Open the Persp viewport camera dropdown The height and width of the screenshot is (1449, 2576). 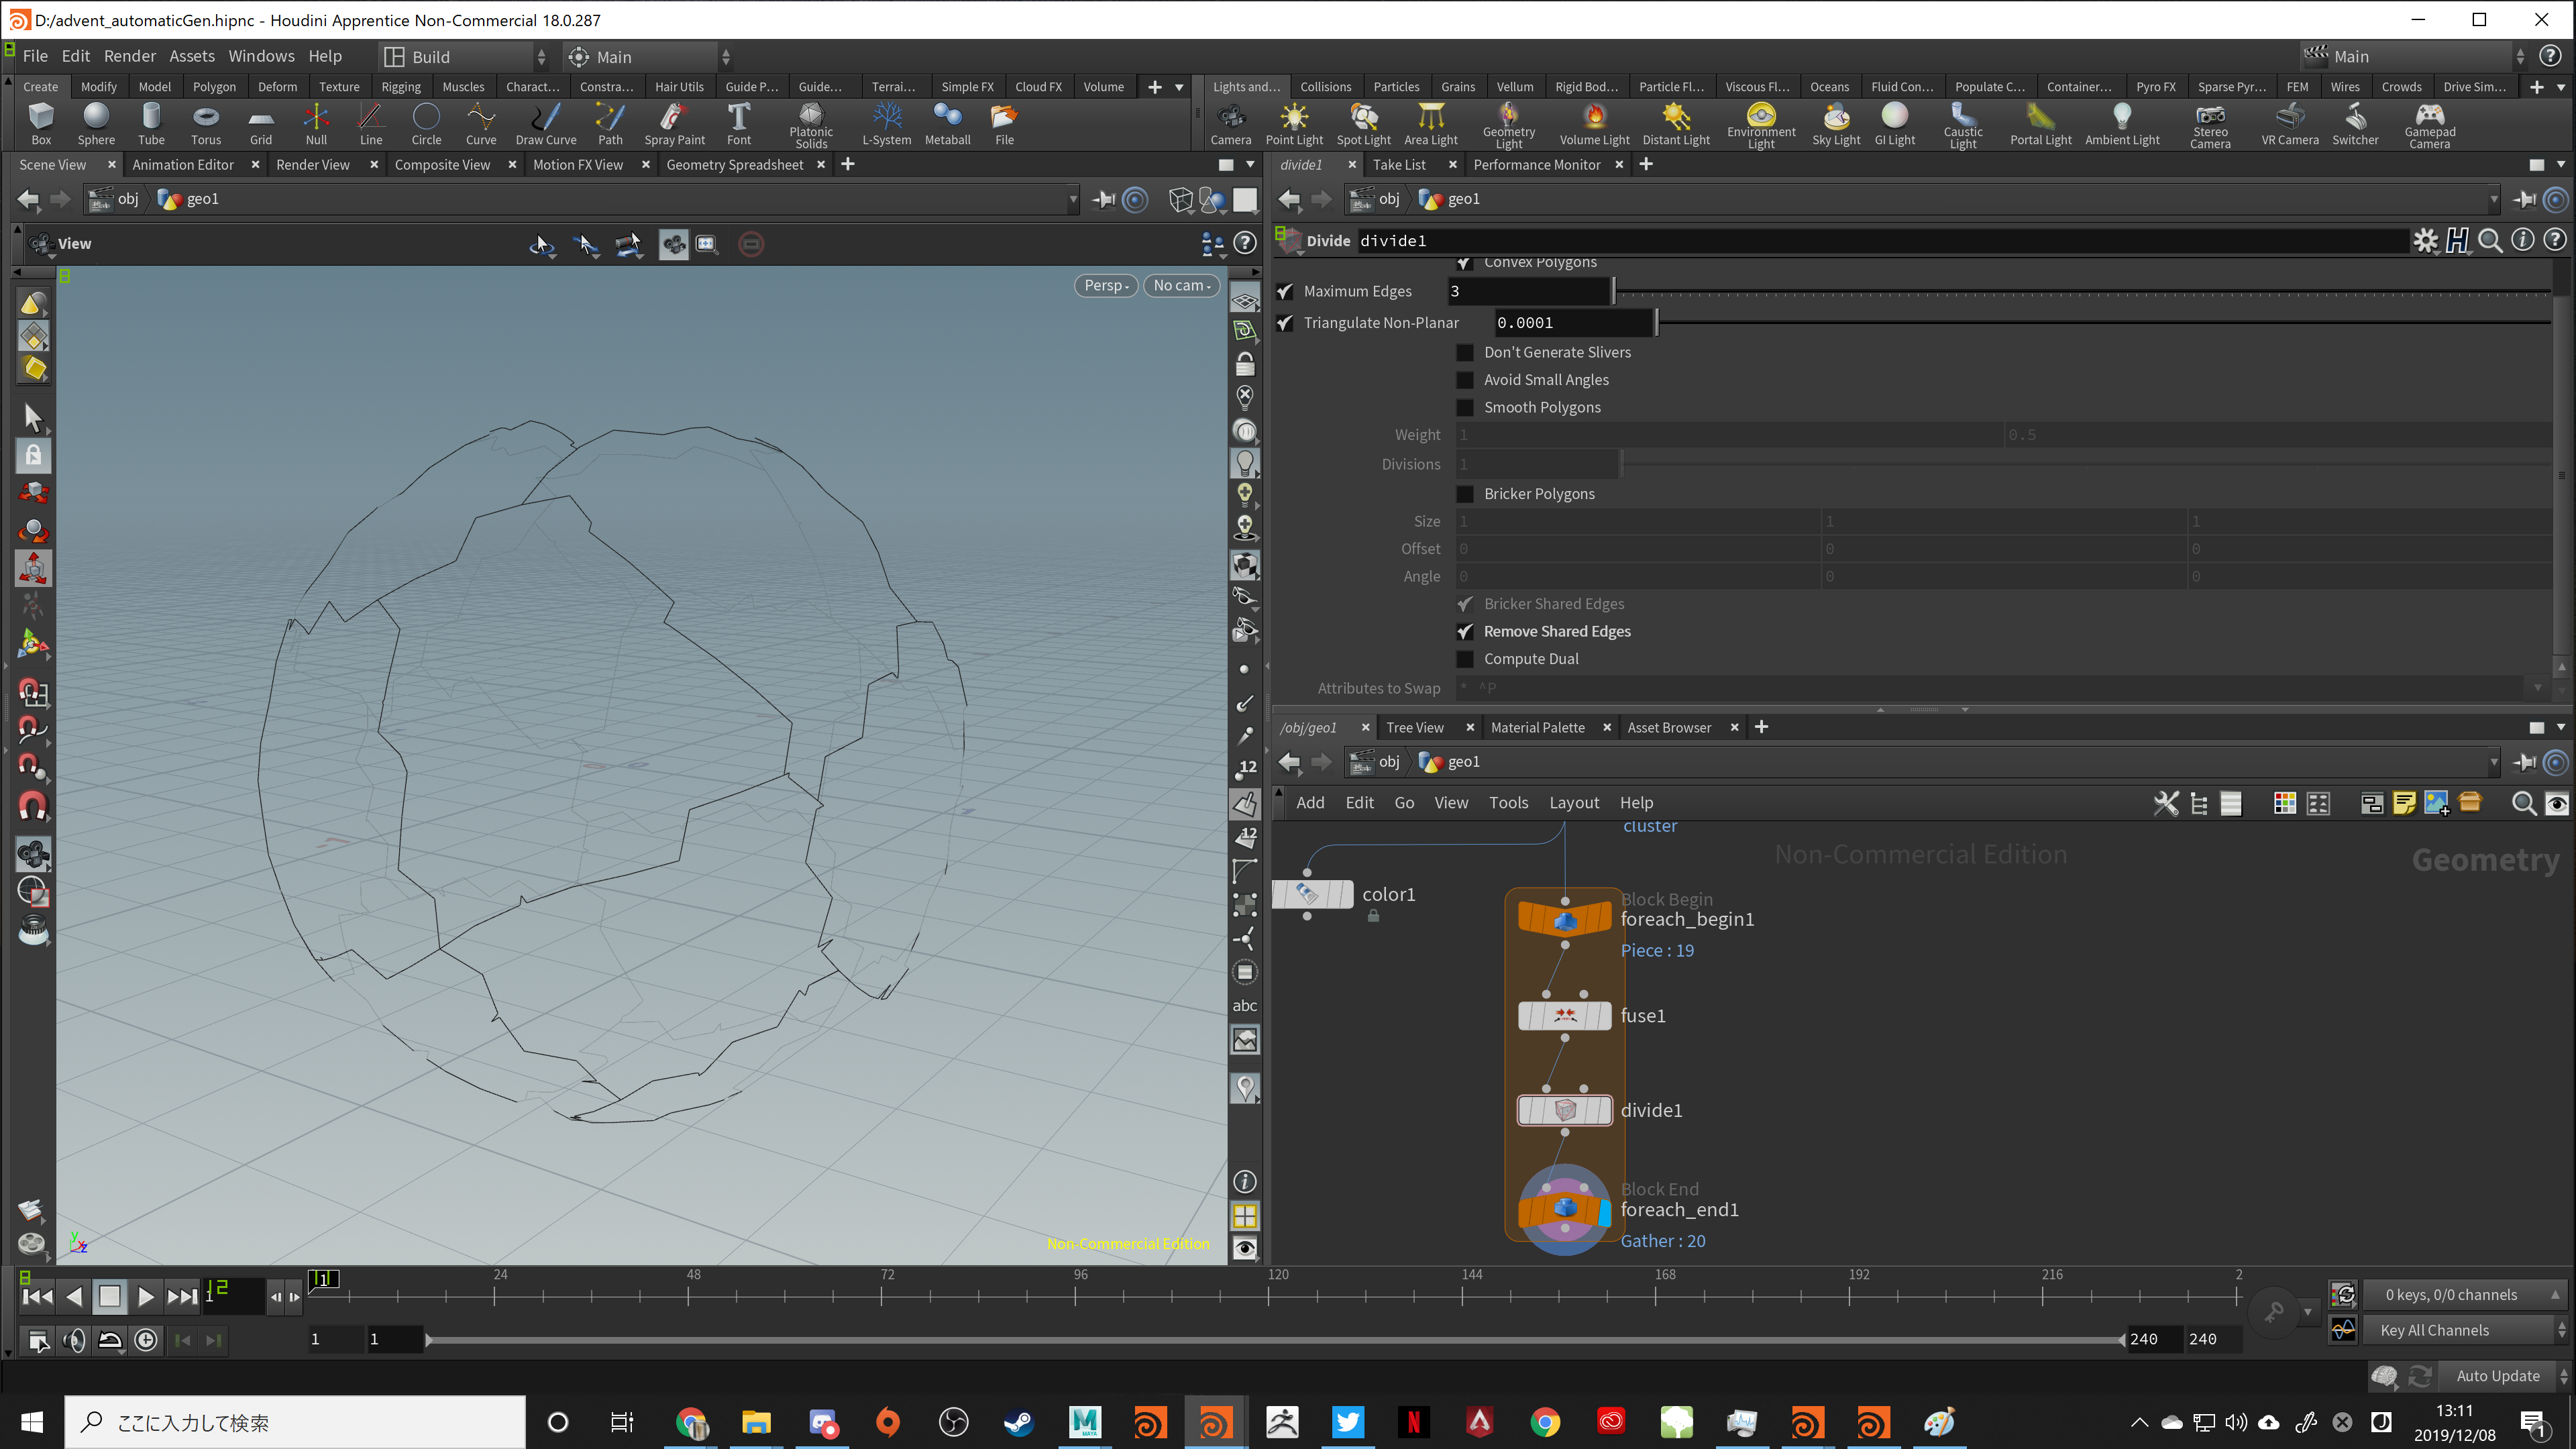click(x=1105, y=285)
